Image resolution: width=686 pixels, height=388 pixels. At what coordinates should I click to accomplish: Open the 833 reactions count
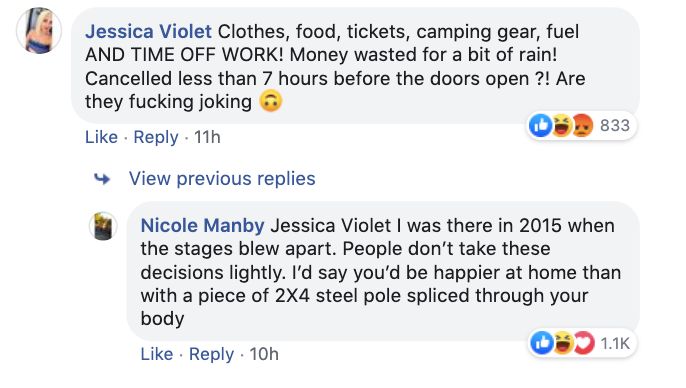[615, 126]
